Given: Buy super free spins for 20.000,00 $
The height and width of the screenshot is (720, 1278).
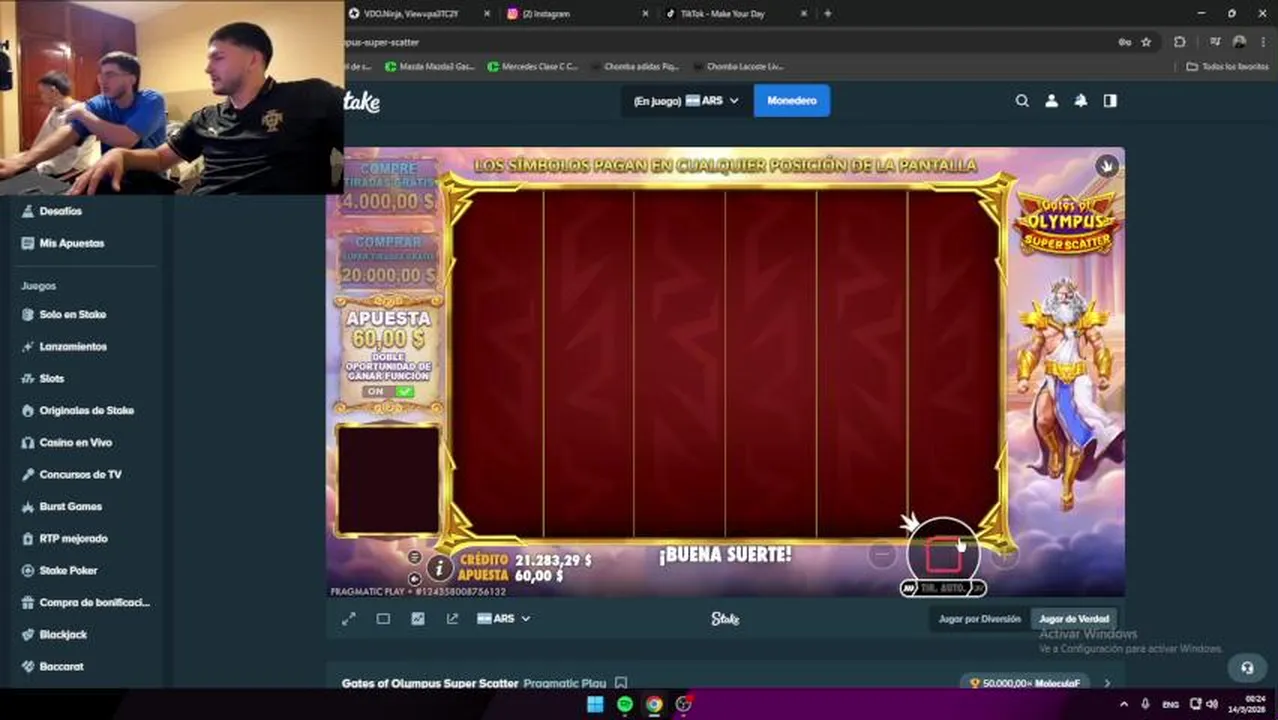Looking at the screenshot, I should pos(388,260).
